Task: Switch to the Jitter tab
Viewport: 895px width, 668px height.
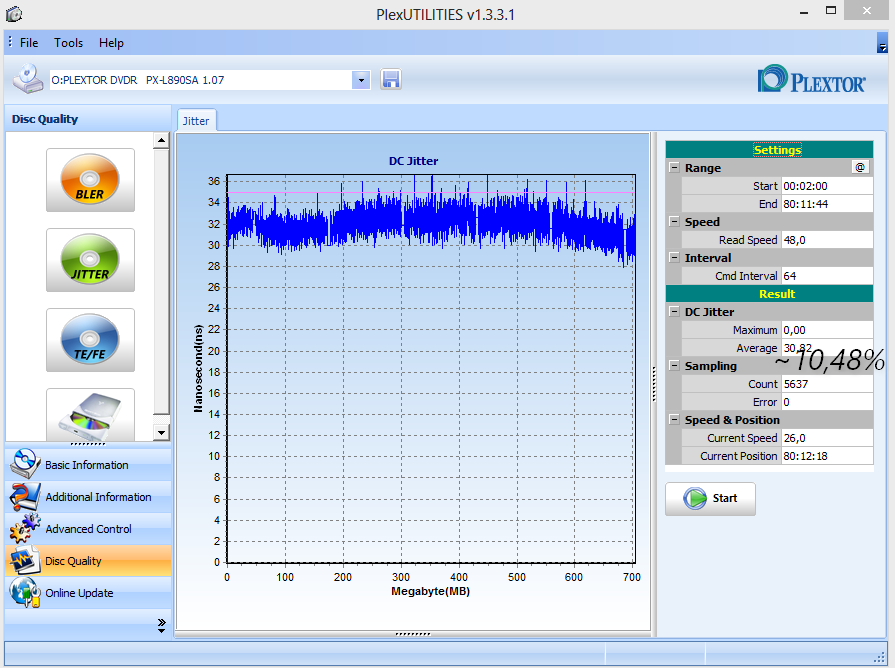Action: (196, 120)
